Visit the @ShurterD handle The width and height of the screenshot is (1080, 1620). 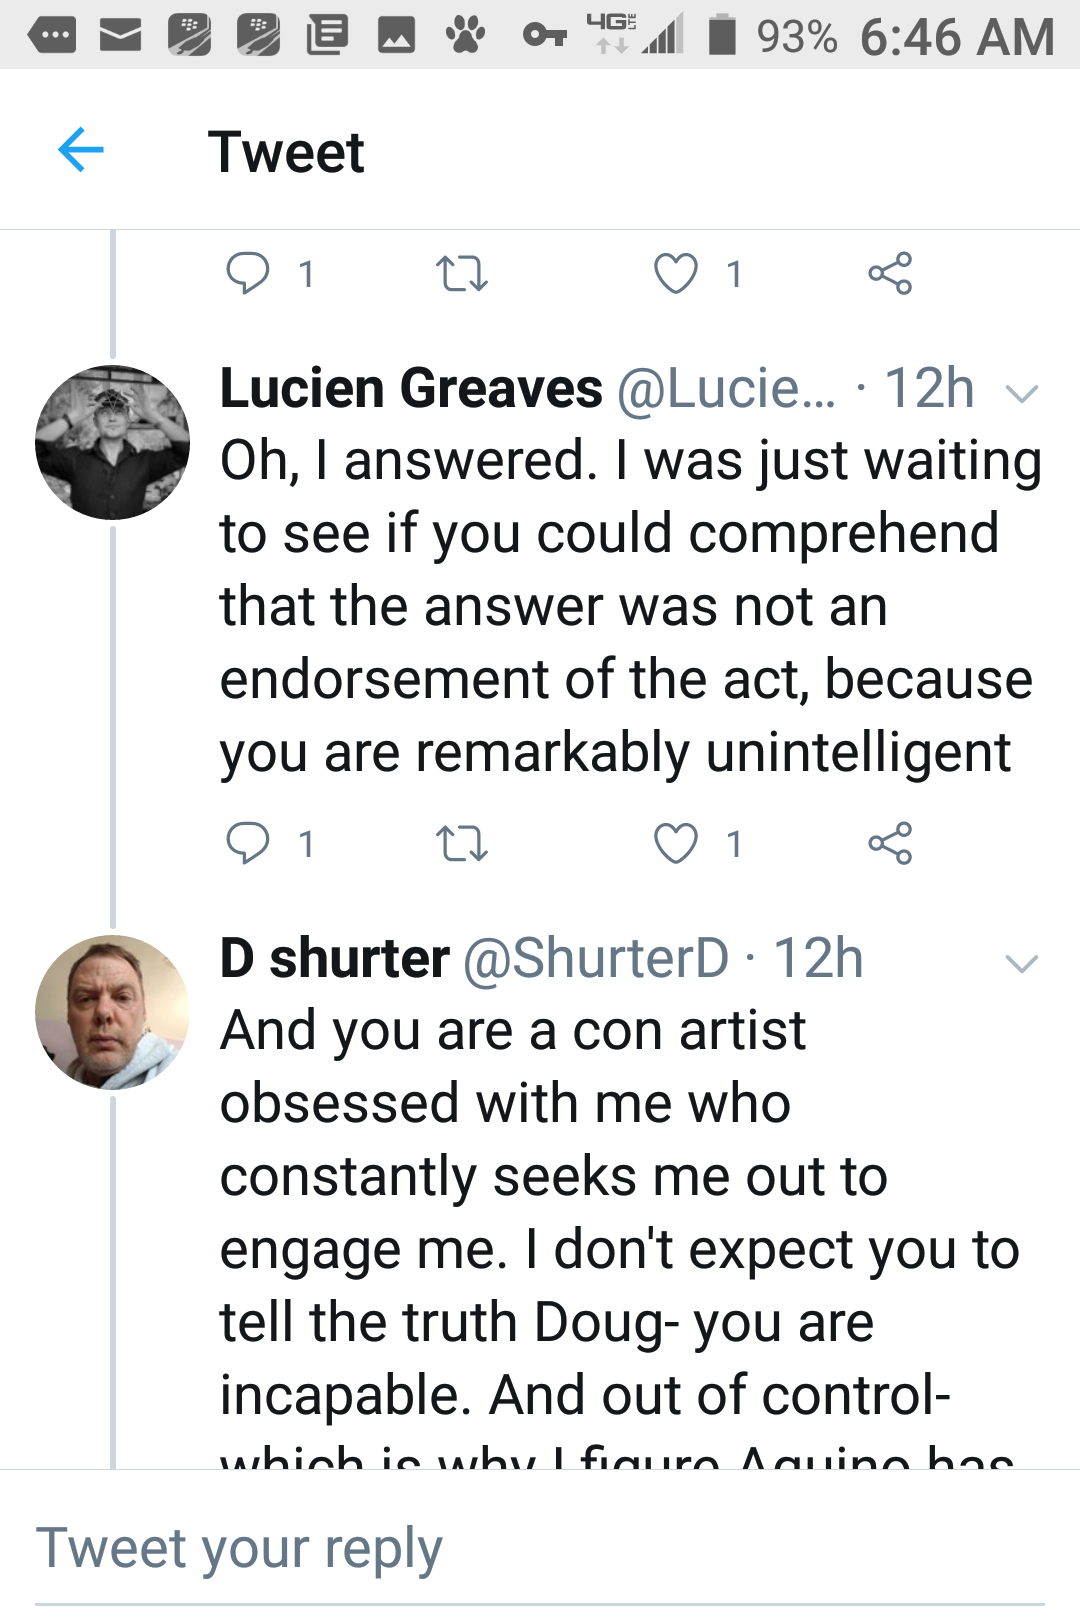[596, 959]
